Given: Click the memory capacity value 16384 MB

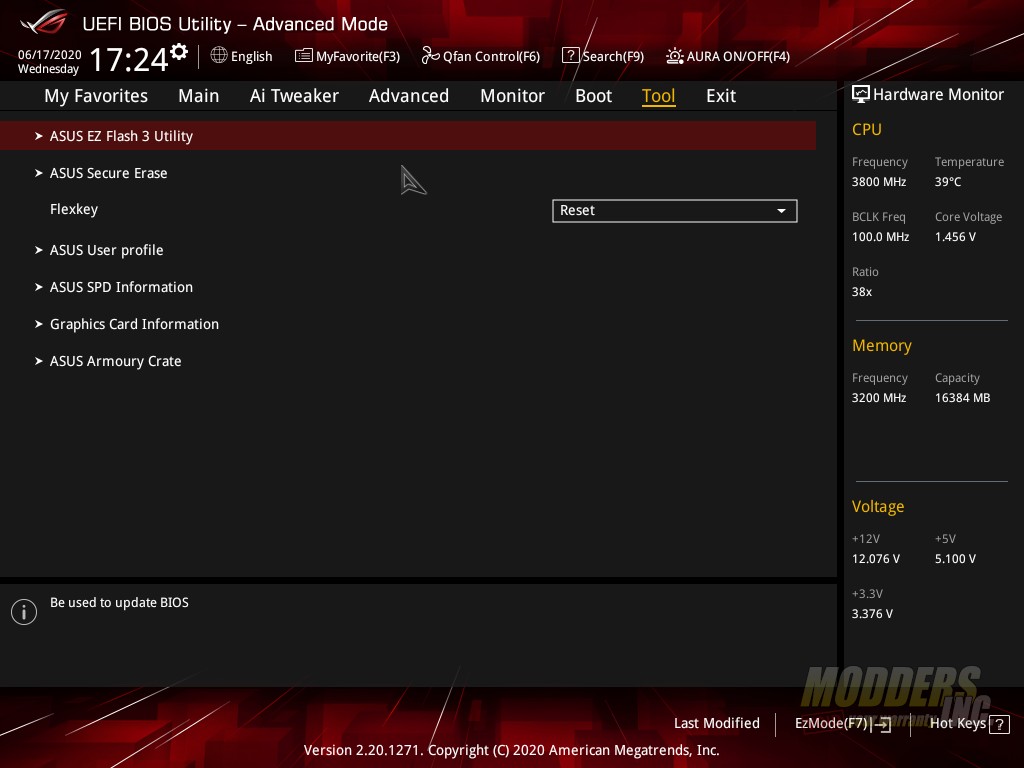Looking at the screenshot, I should pos(963,398).
